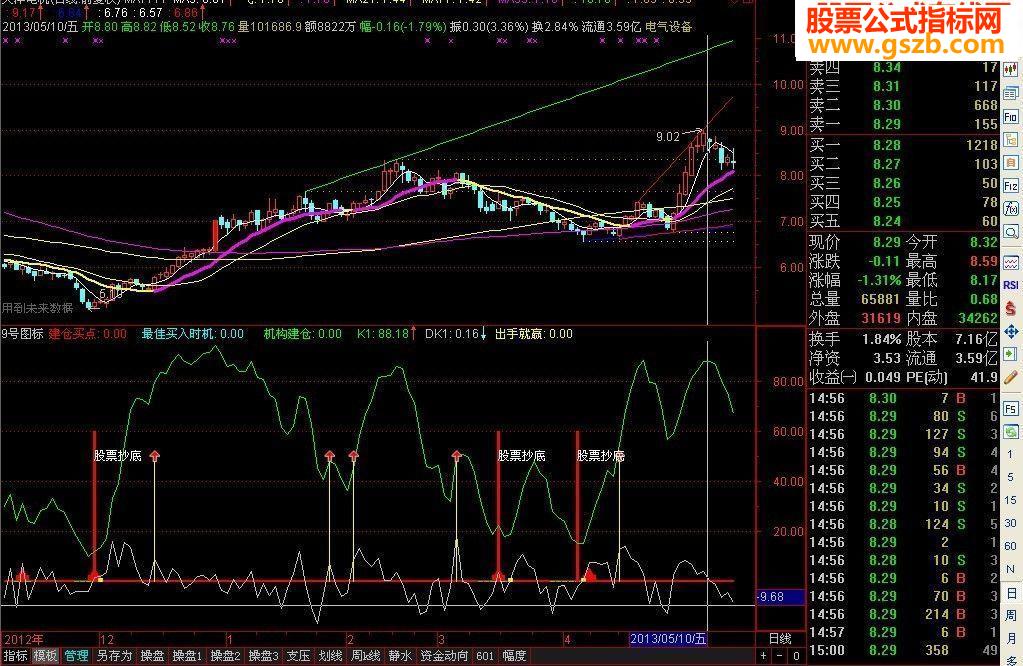Select the 划线 template tab
The image size is (1023, 666).
(330, 656)
